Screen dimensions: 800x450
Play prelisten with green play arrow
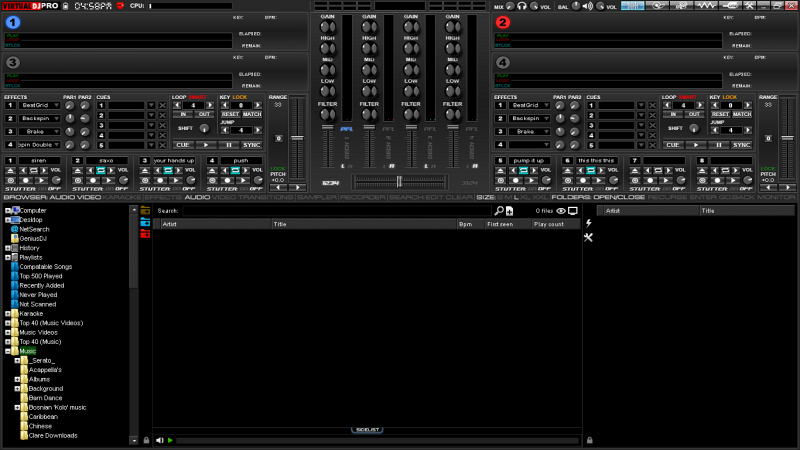click(x=170, y=440)
